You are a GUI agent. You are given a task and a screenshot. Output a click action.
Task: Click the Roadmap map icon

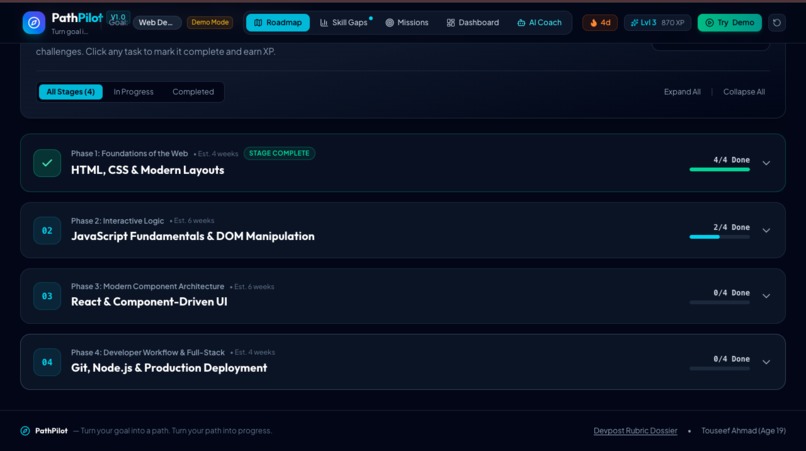pyautogui.click(x=258, y=23)
